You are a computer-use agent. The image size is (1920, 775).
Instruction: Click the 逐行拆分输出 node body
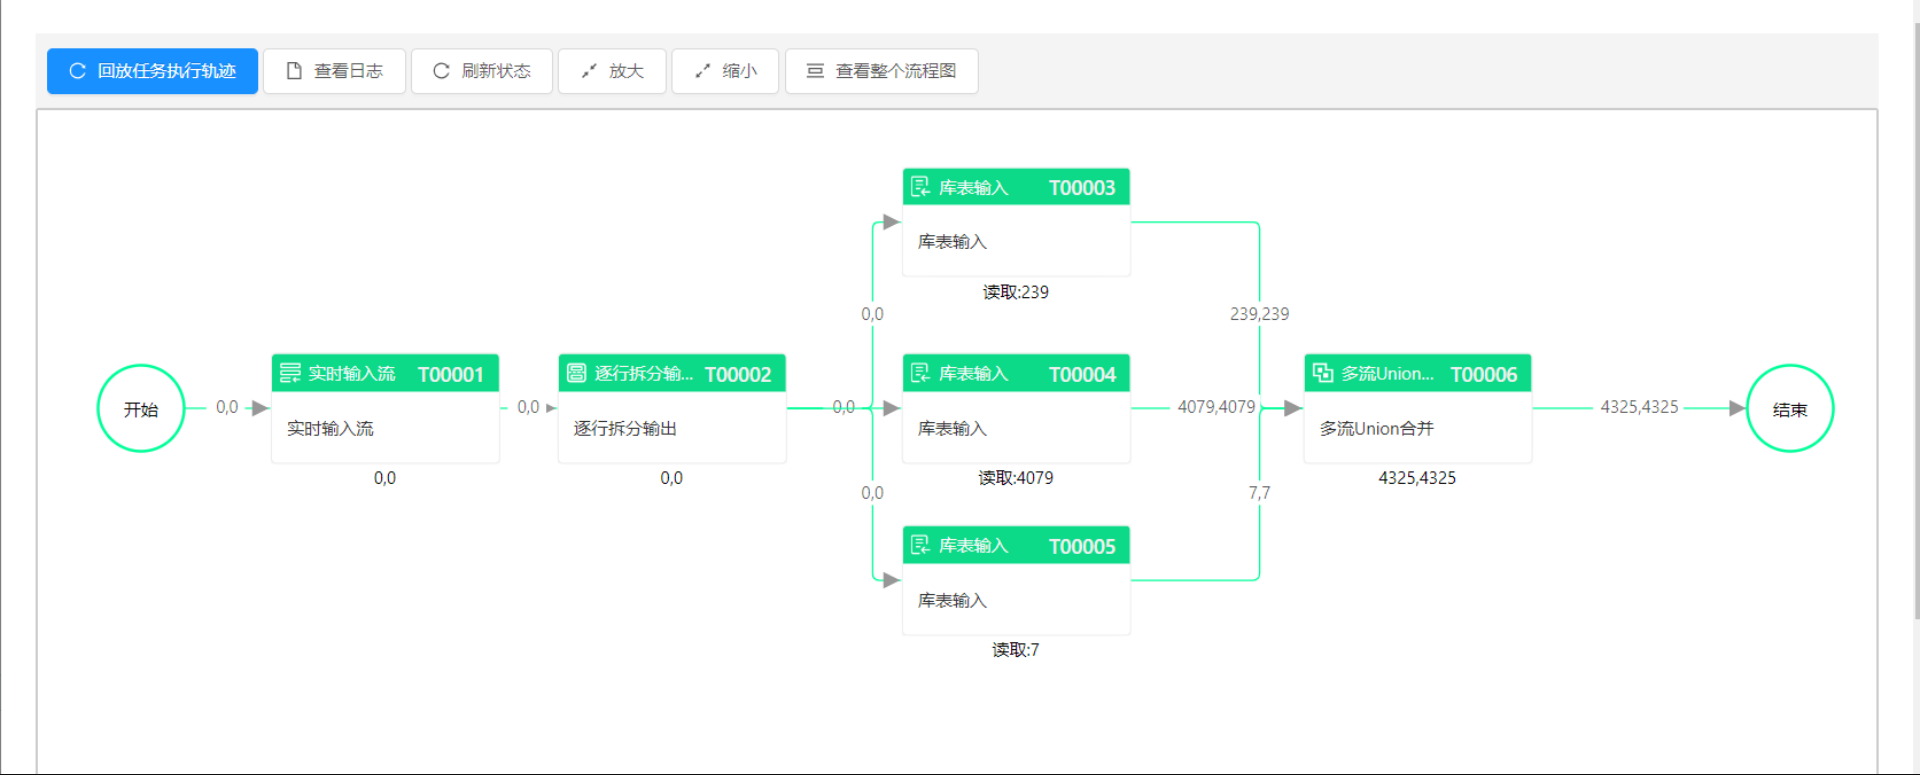point(672,428)
